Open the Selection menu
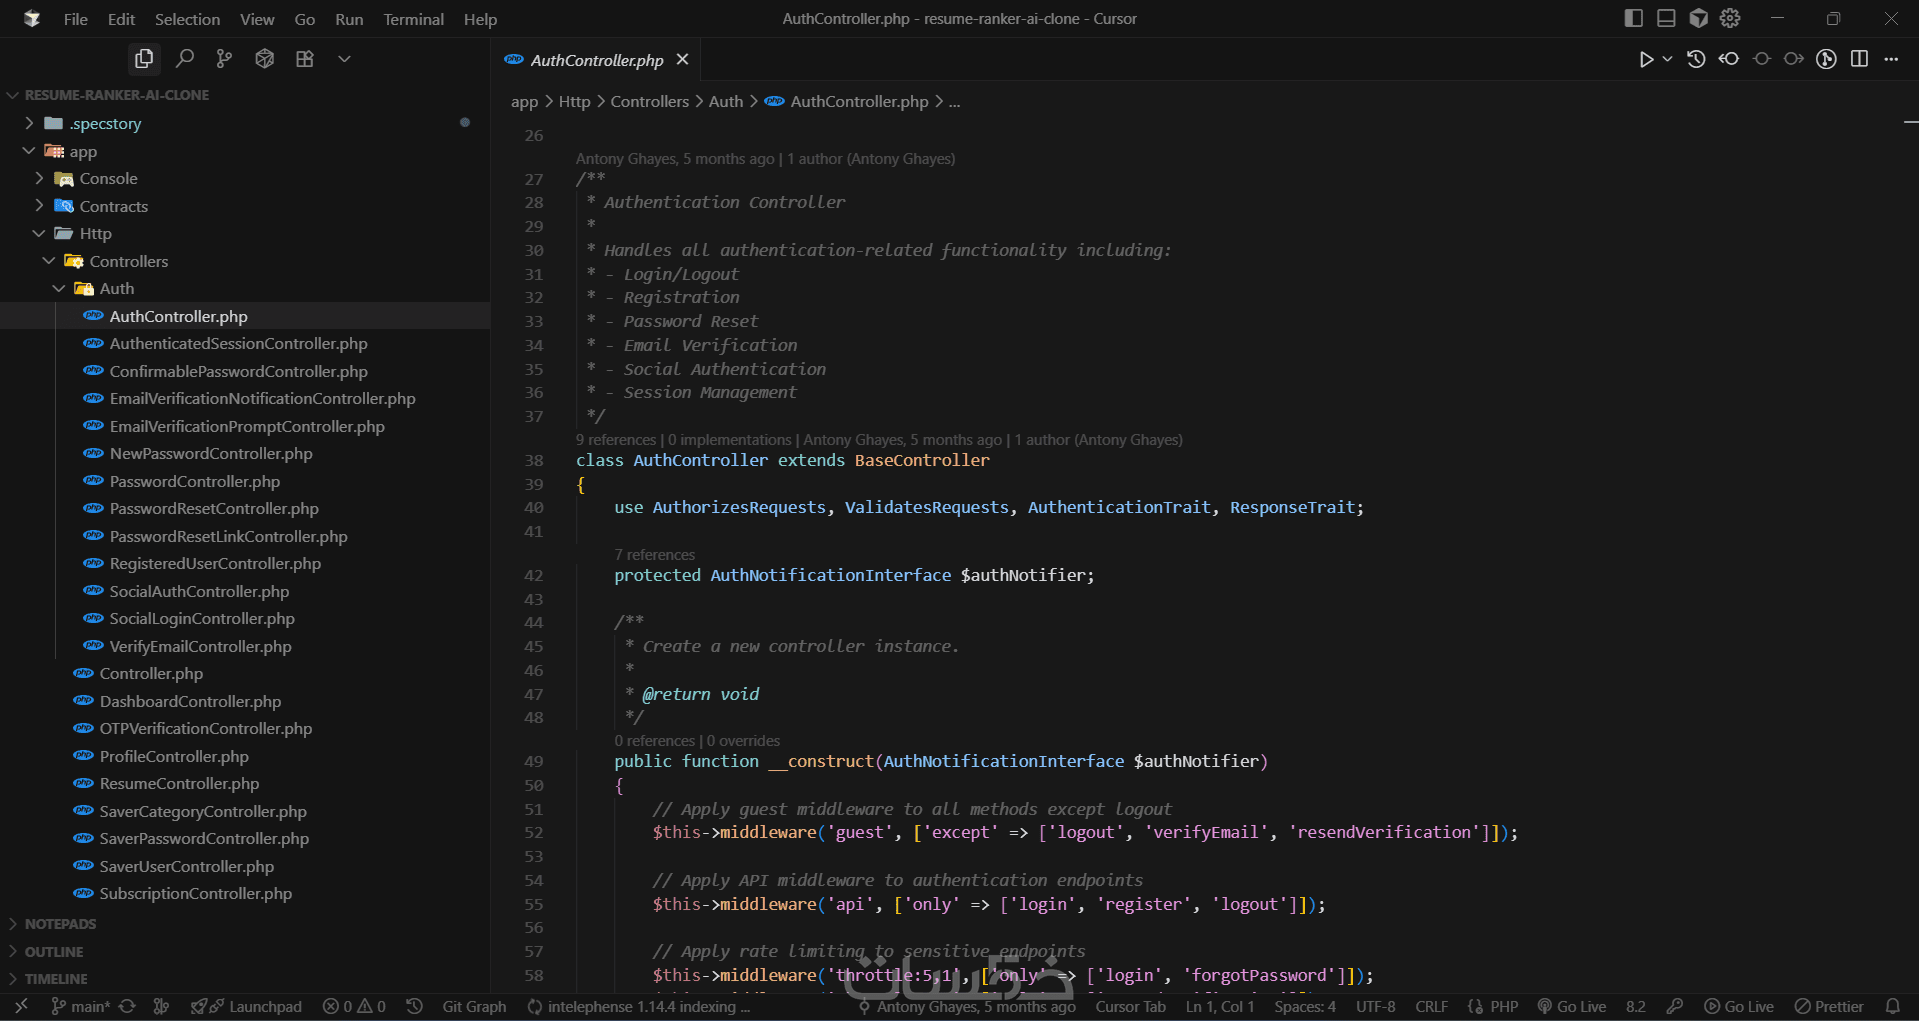 (187, 19)
